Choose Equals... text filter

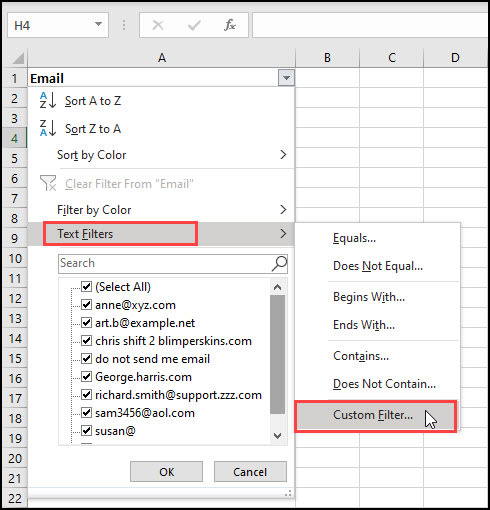click(377, 238)
